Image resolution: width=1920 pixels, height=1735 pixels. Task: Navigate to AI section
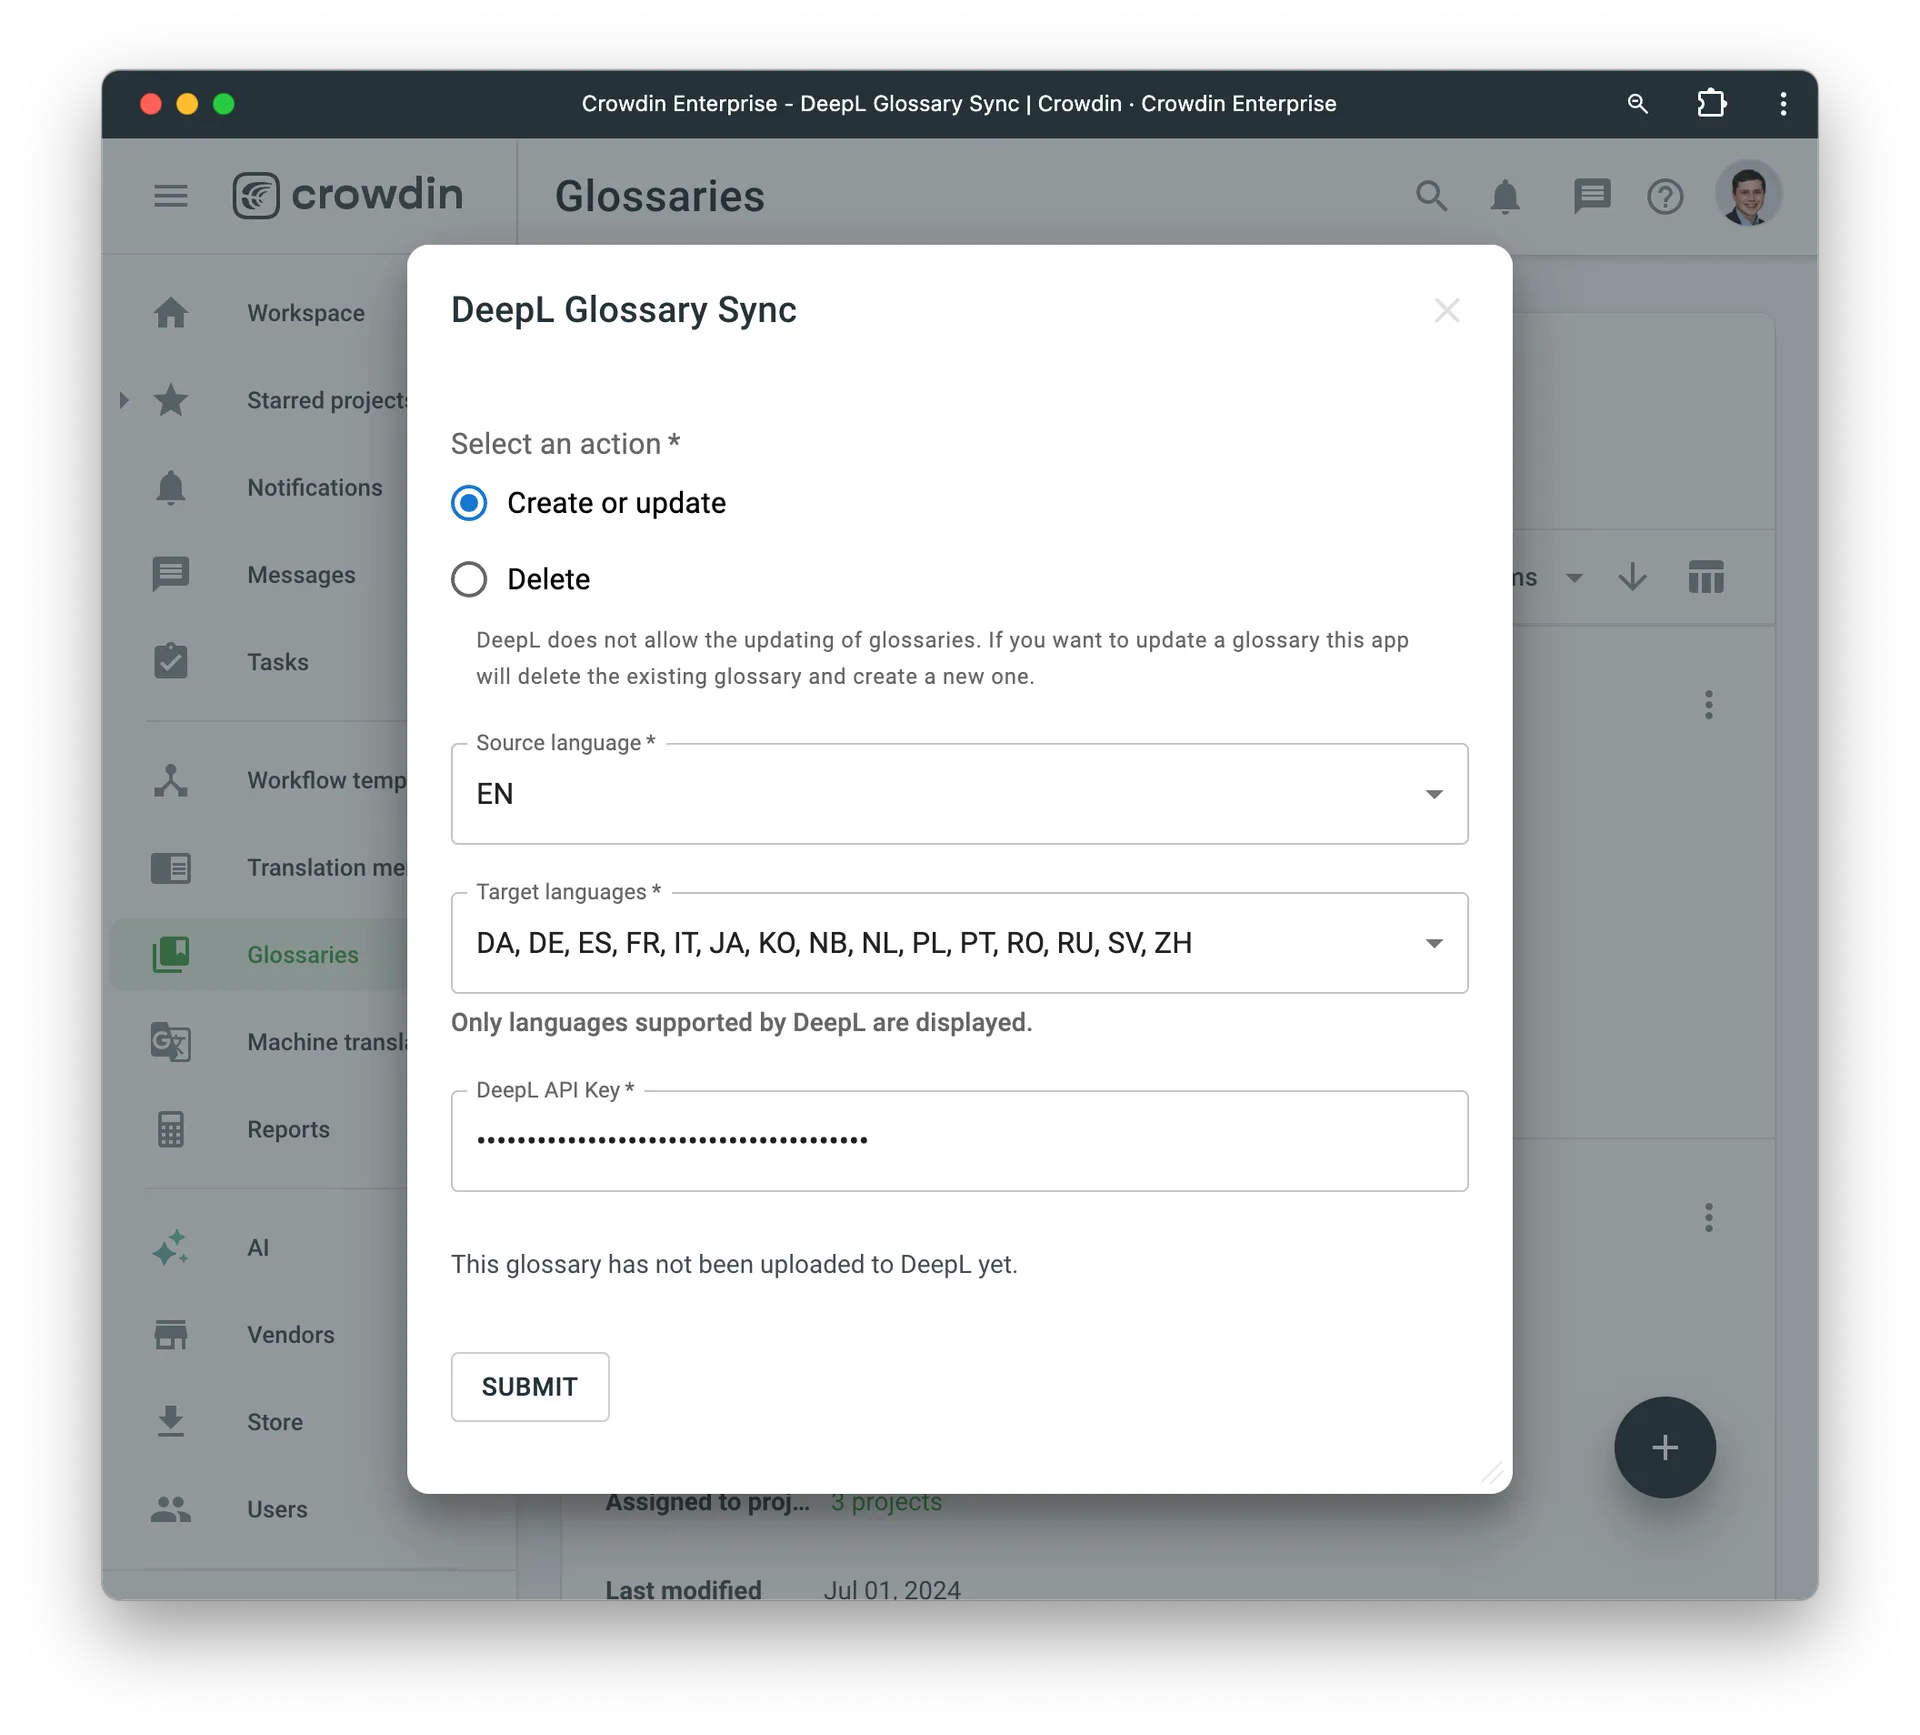pyautogui.click(x=259, y=1248)
